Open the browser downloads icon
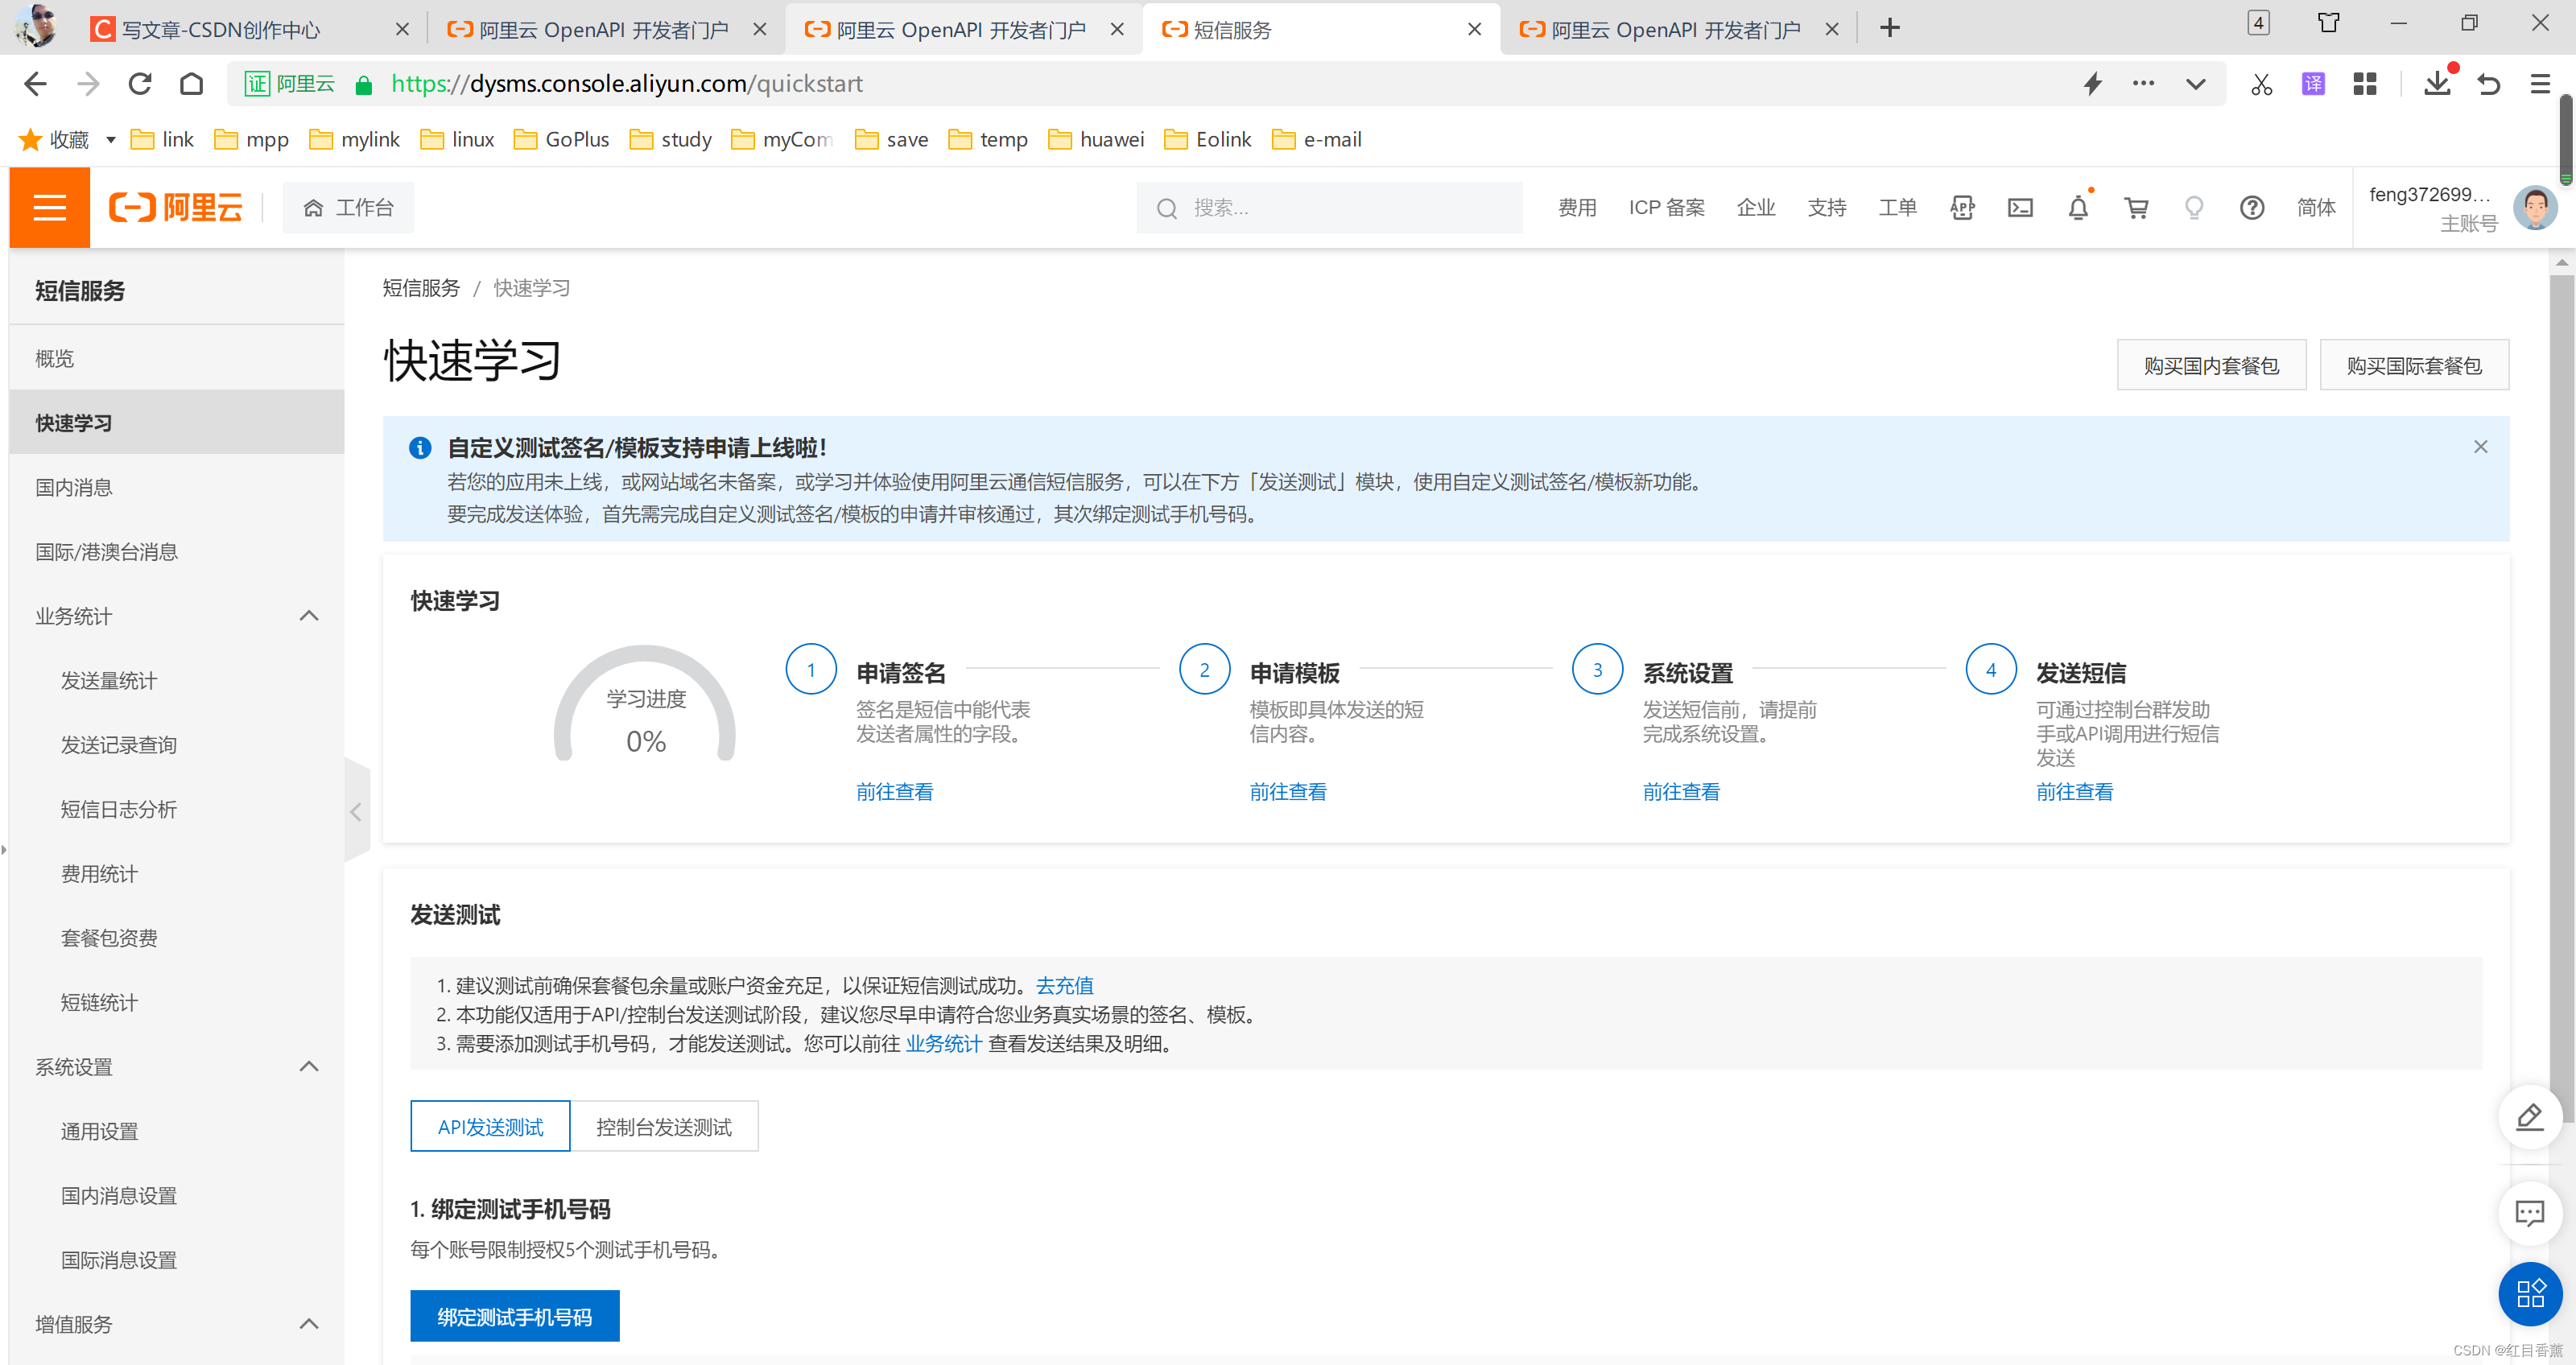The image size is (2576, 1365). (2437, 84)
